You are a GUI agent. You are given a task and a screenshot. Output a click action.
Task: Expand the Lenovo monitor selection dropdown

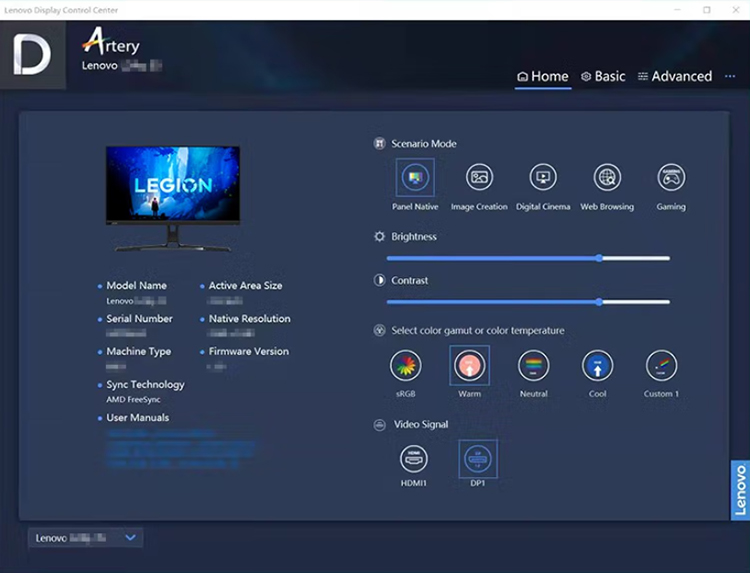(85, 538)
